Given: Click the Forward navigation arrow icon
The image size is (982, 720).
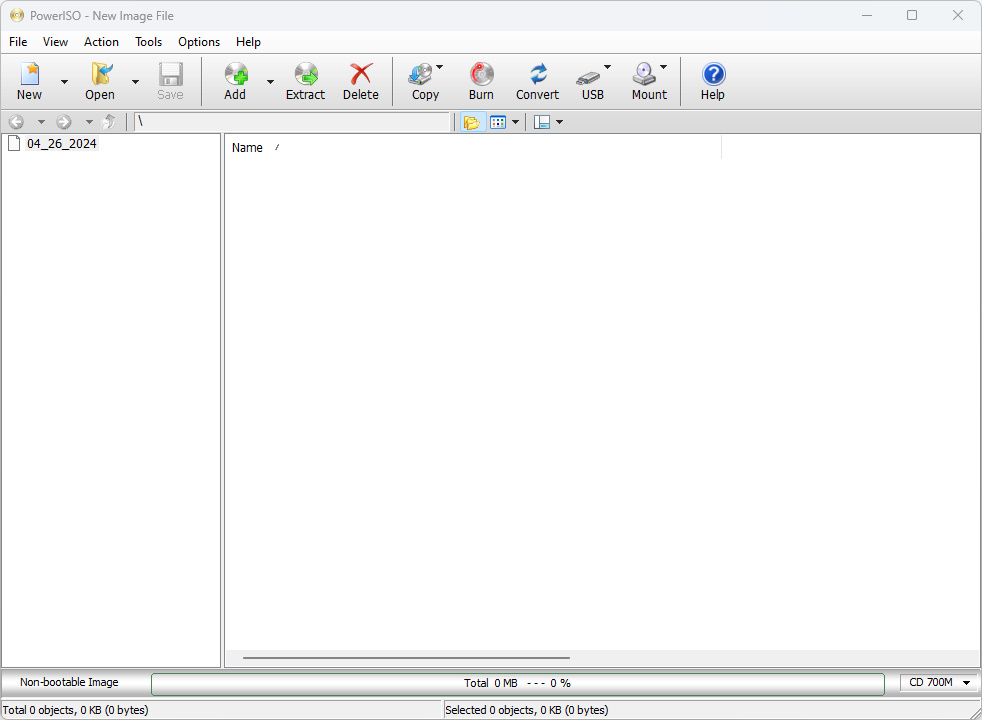Looking at the screenshot, I should pos(64,122).
